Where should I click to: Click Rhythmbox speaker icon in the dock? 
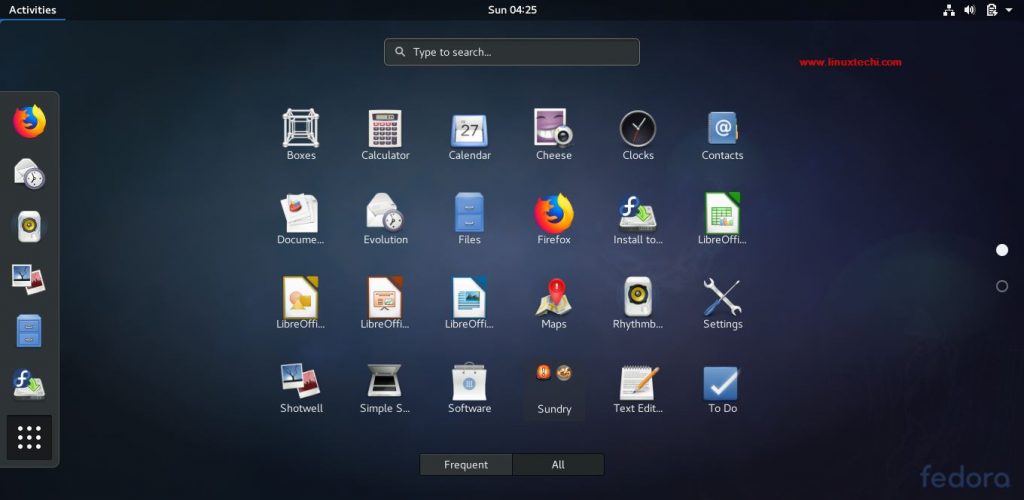click(29, 227)
